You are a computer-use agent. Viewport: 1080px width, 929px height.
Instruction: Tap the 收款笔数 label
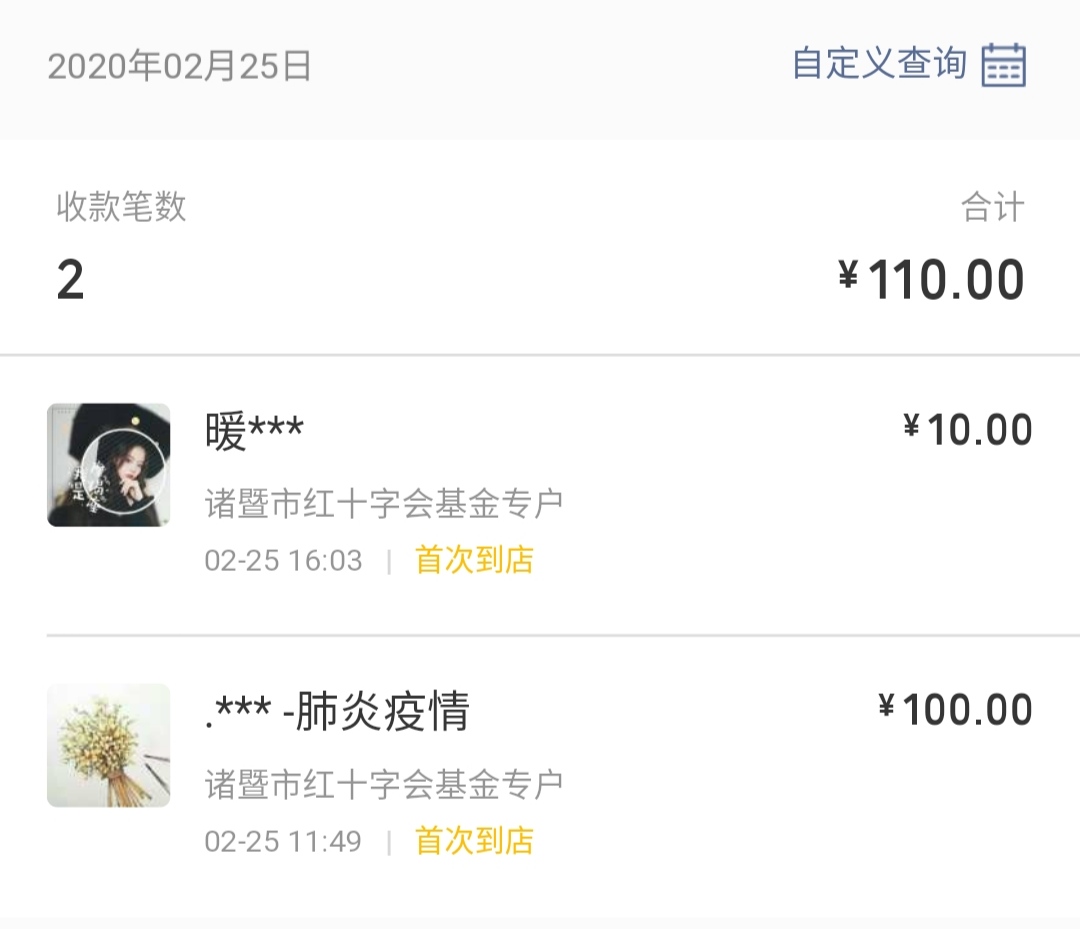(121, 207)
